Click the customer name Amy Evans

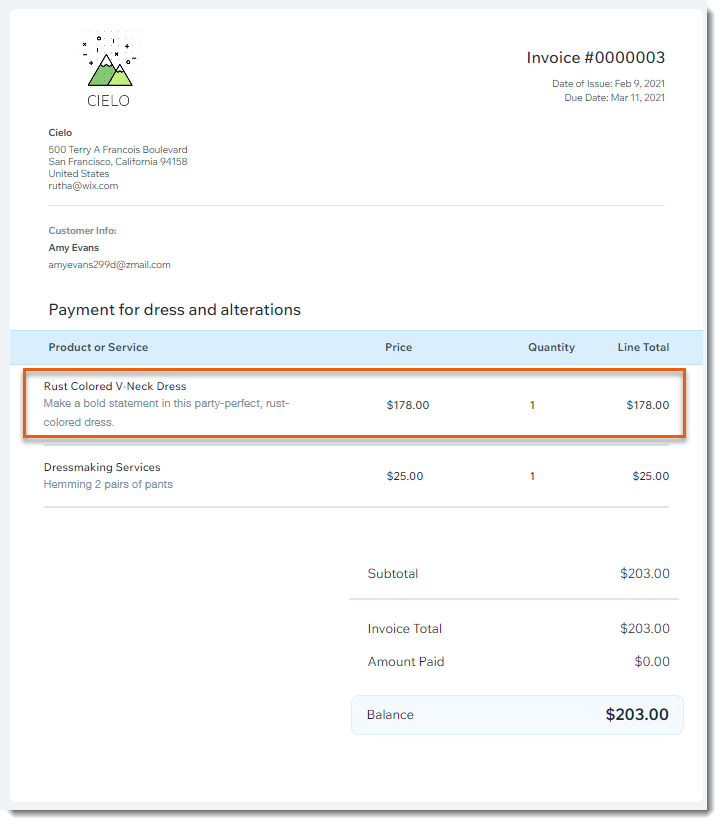click(x=74, y=247)
